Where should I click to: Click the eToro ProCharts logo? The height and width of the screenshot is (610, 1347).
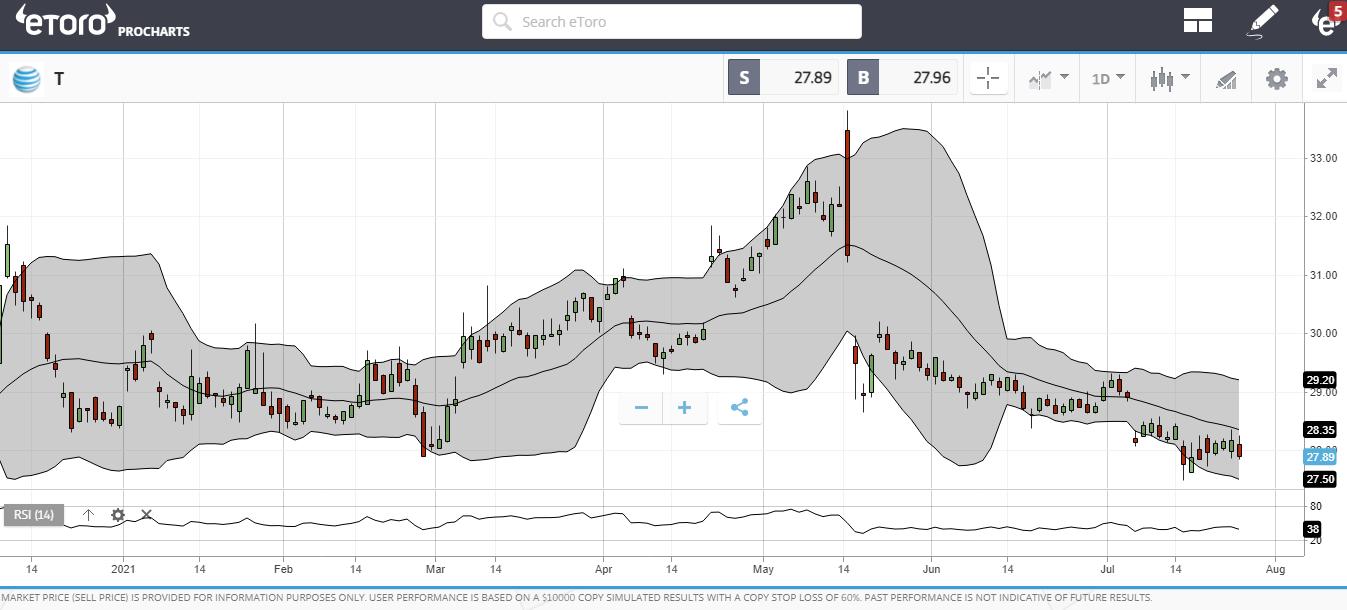(102, 22)
